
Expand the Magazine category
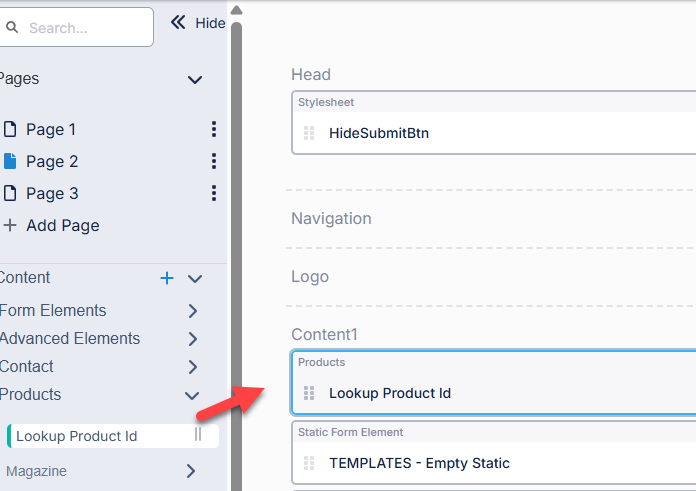tap(191, 471)
